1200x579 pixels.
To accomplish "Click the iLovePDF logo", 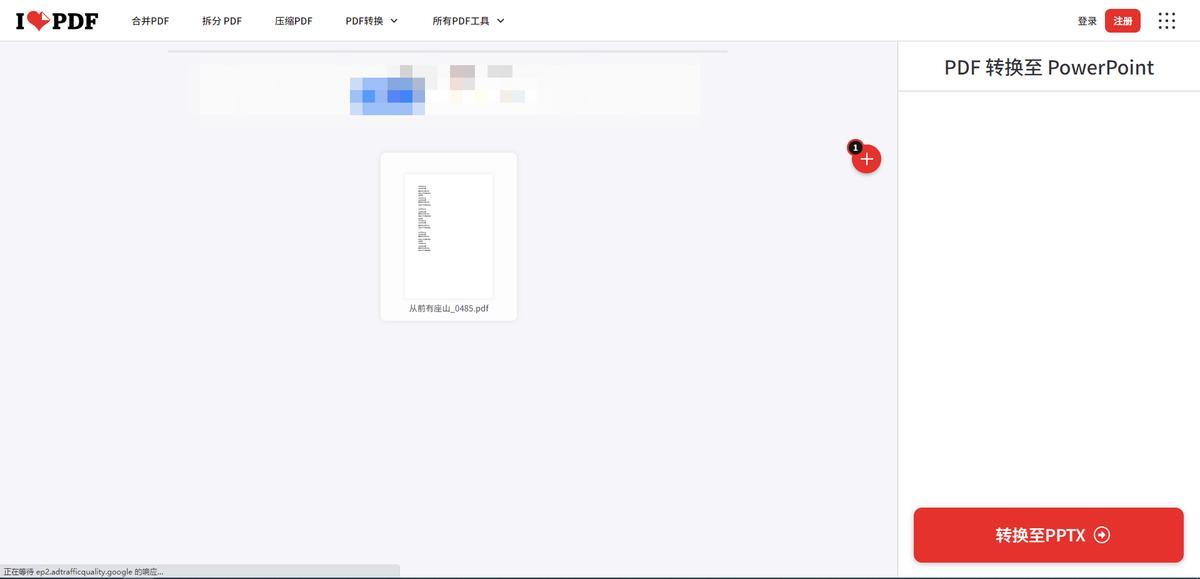I will click(x=57, y=20).
